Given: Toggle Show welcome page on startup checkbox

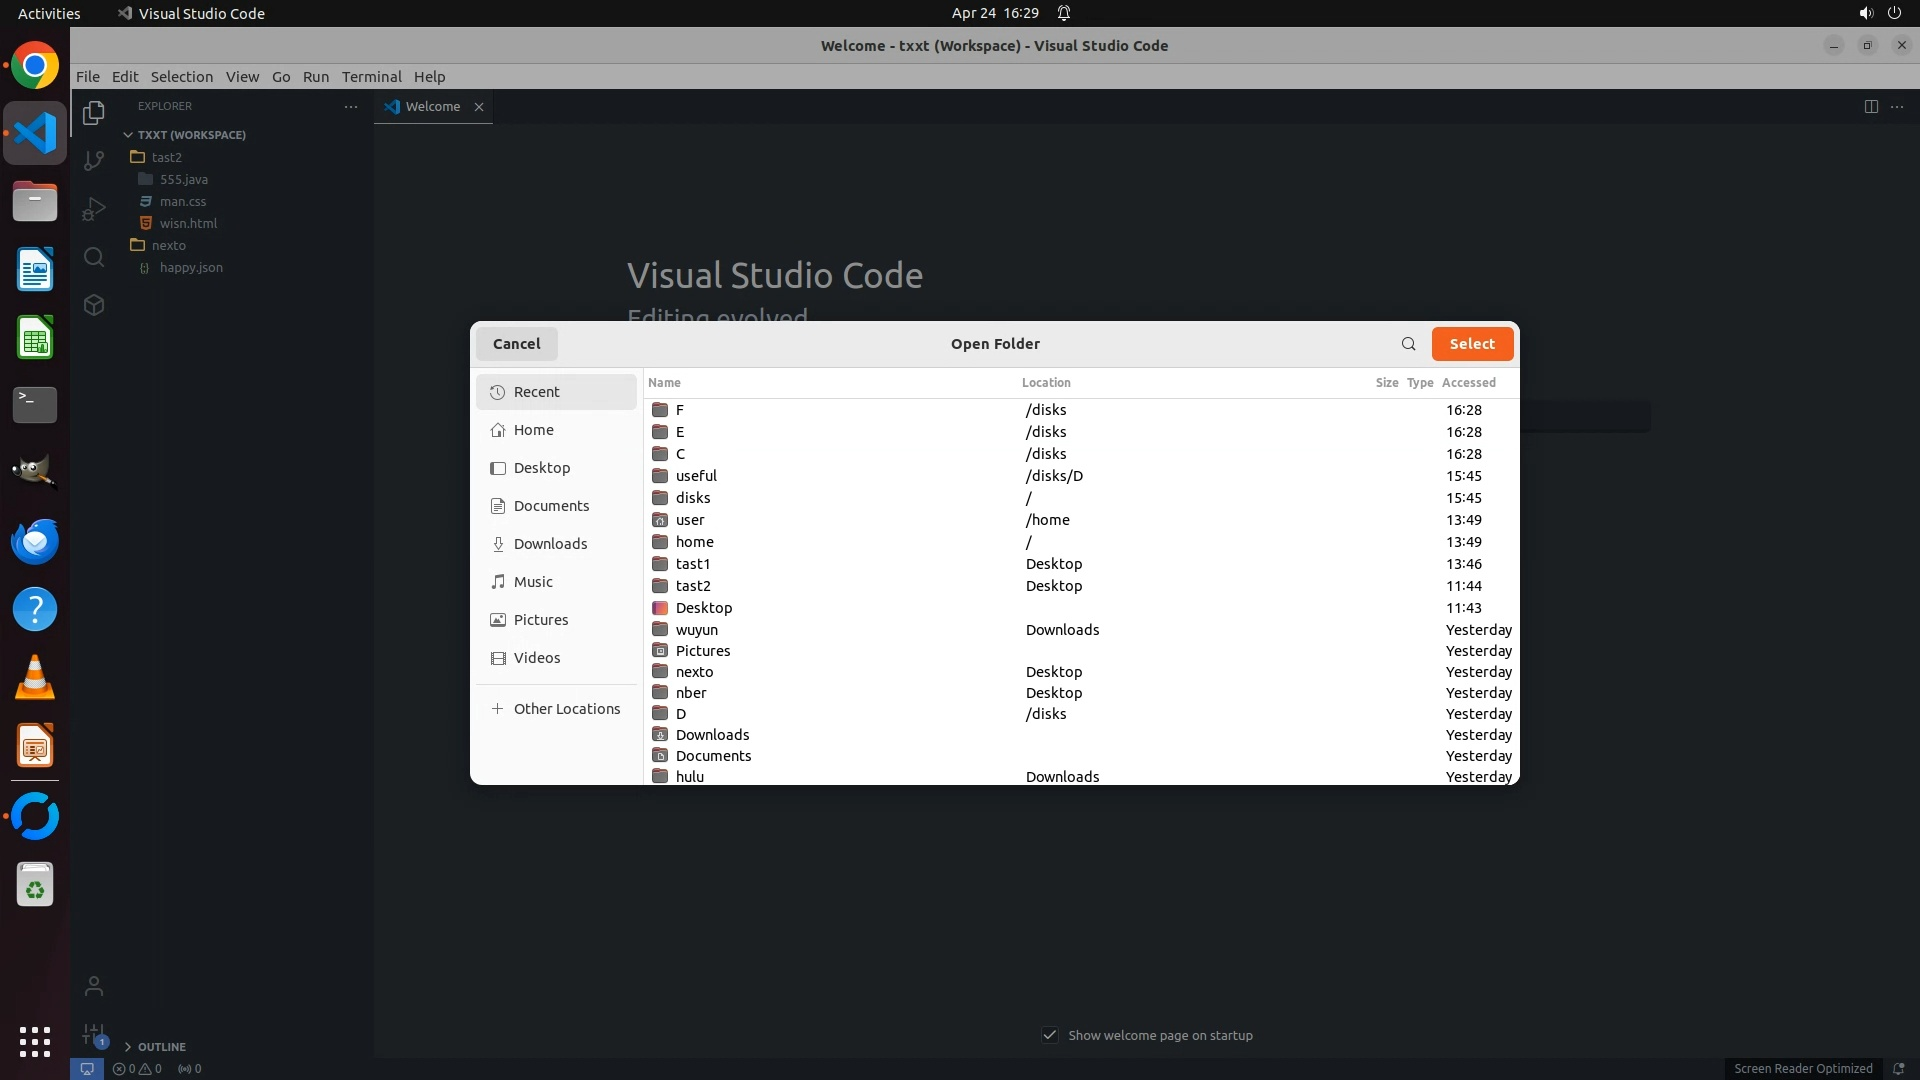Looking at the screenshot, I should tap(1050, 1035).
